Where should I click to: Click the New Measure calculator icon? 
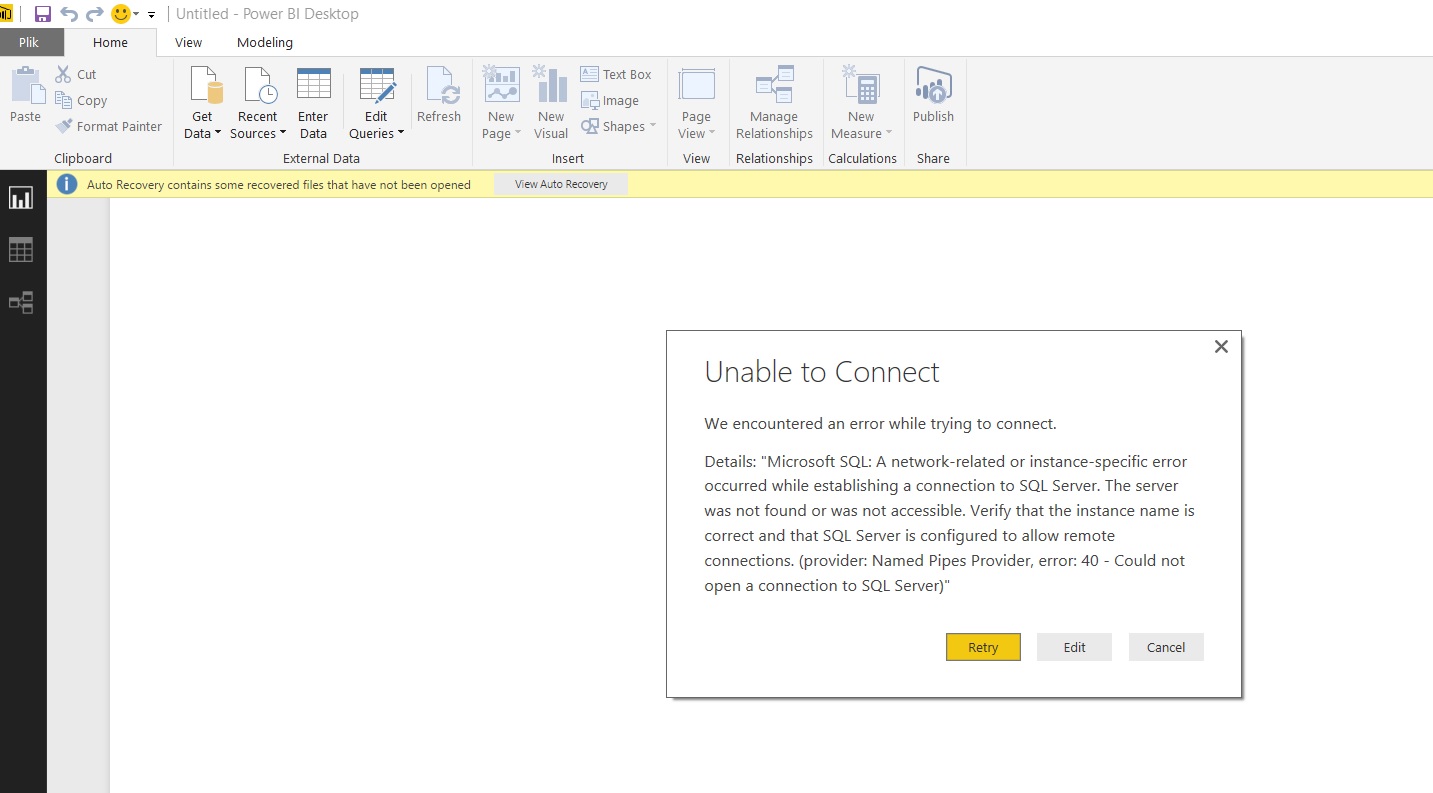click(861, 84)
